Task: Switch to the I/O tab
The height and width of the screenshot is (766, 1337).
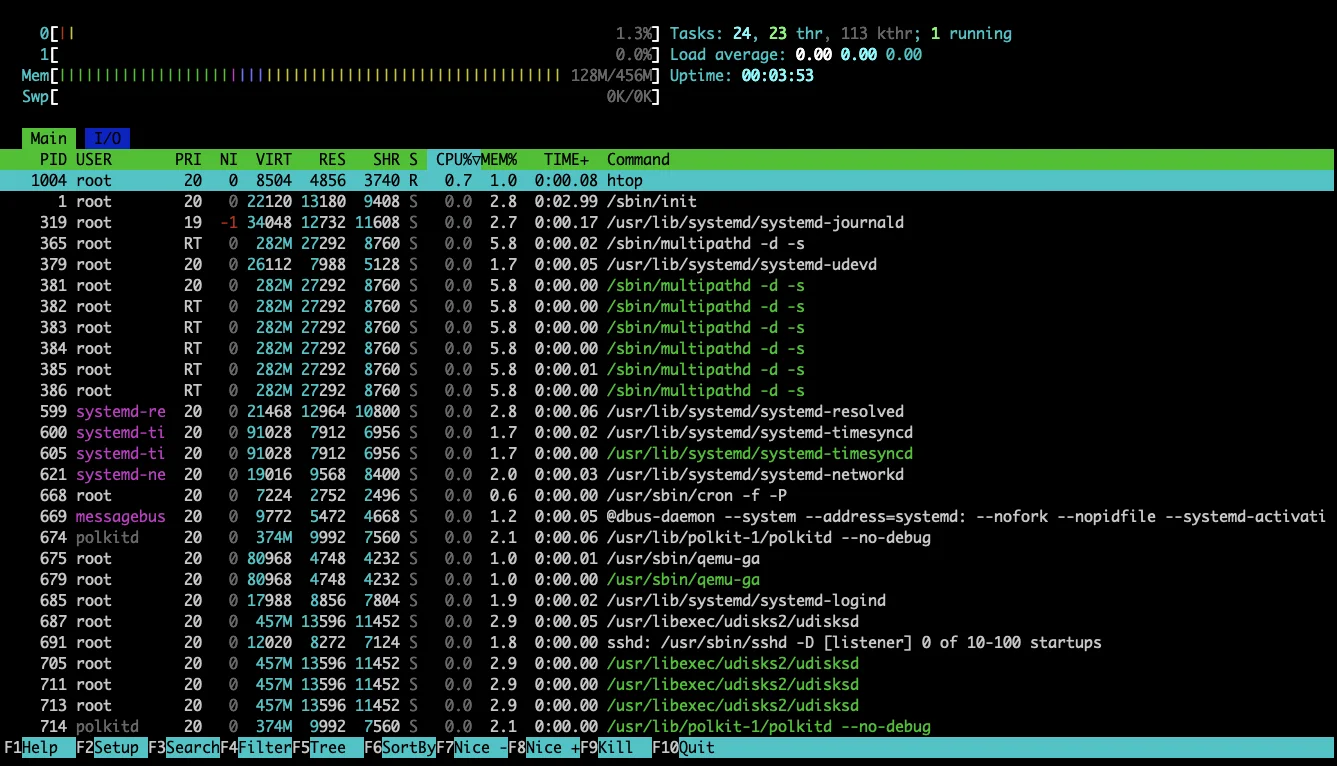Action: 107,139
